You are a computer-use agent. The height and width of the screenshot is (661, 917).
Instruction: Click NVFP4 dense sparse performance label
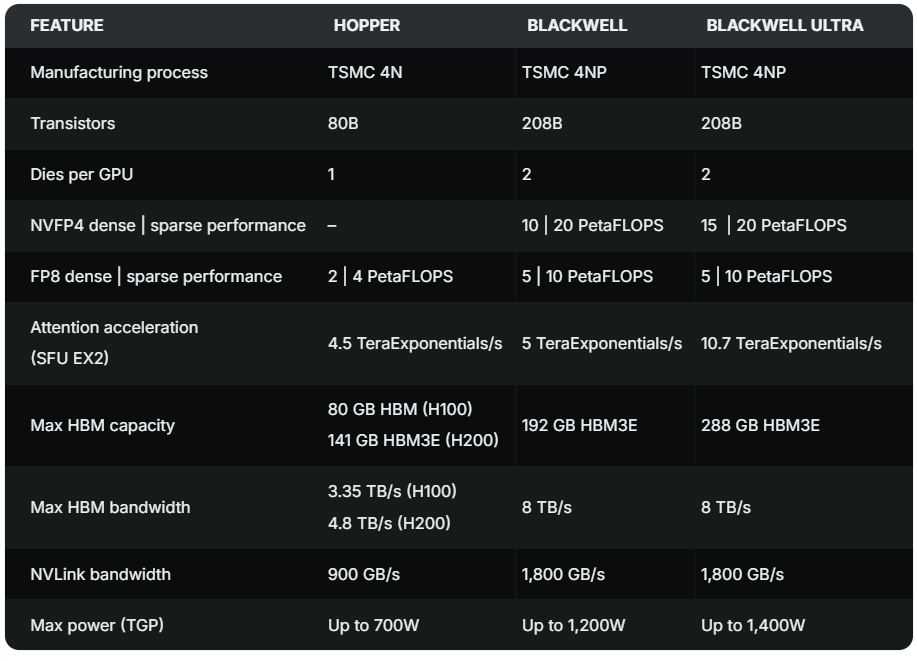tap(168, 225)
